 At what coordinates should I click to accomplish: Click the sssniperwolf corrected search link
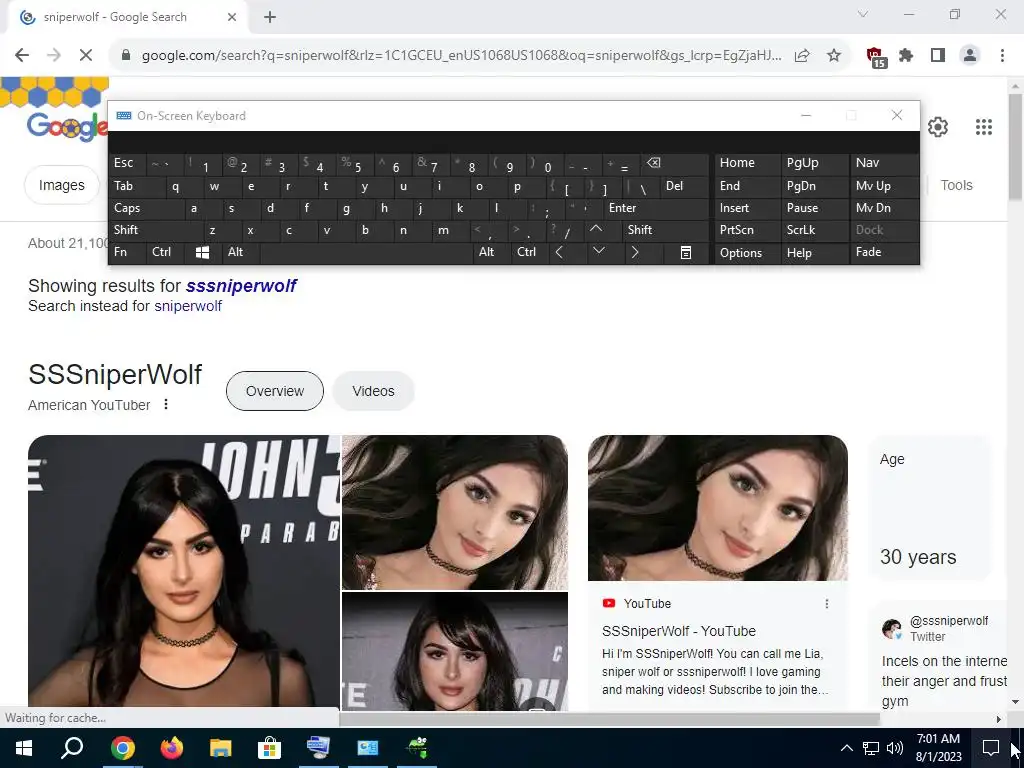point(241,285)
